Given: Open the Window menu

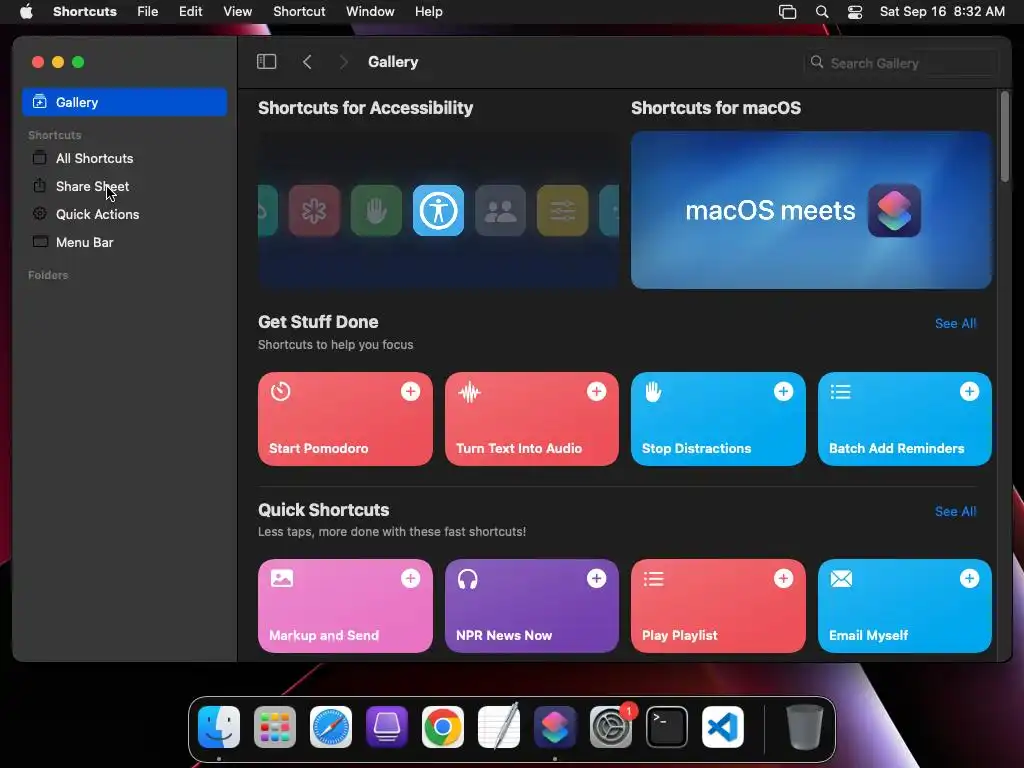Looking at the screenshot, I should click(370, 12).
